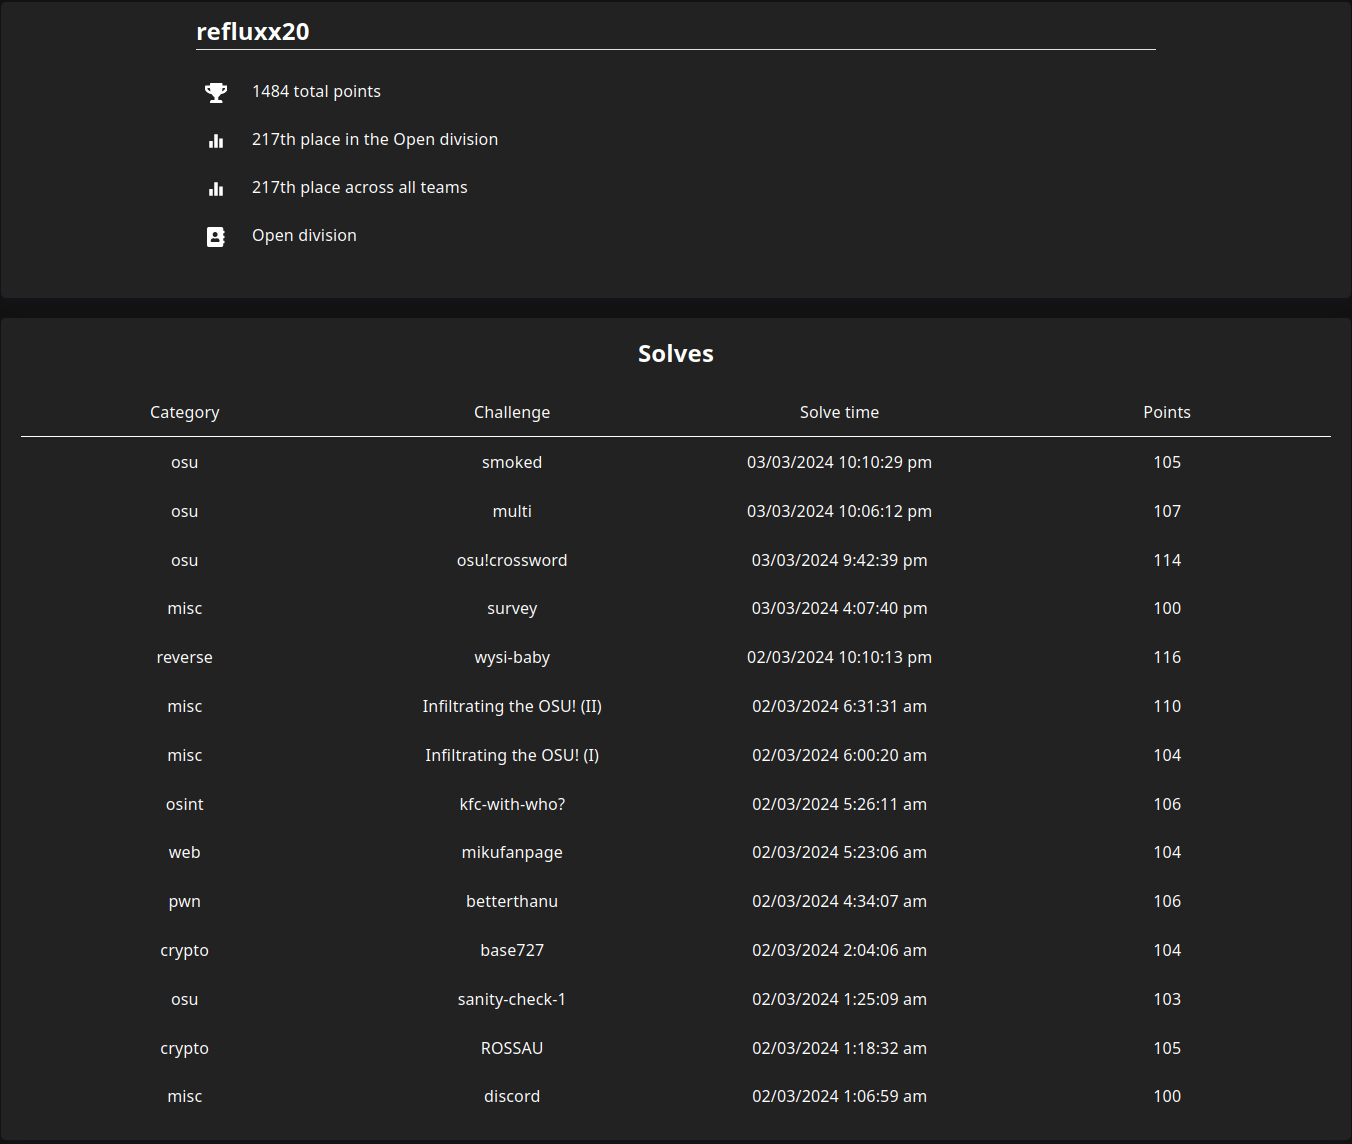The width and height of the screenshot is (1352, 1144).
Task: Click the 1484 total points text
Action: pyautogui.click(x=316, y=91)
